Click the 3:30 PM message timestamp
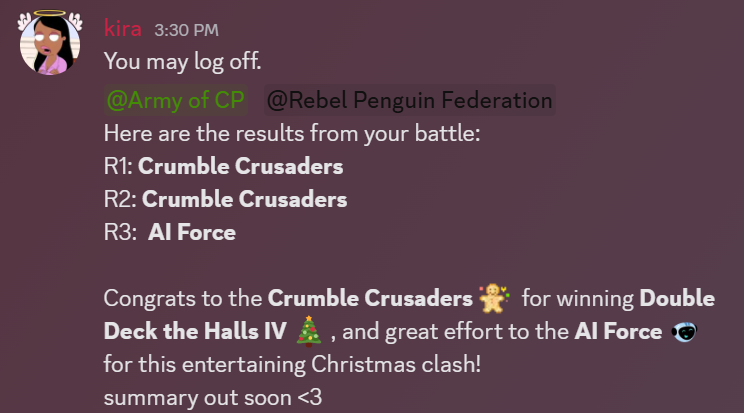 tap(186, 30)
